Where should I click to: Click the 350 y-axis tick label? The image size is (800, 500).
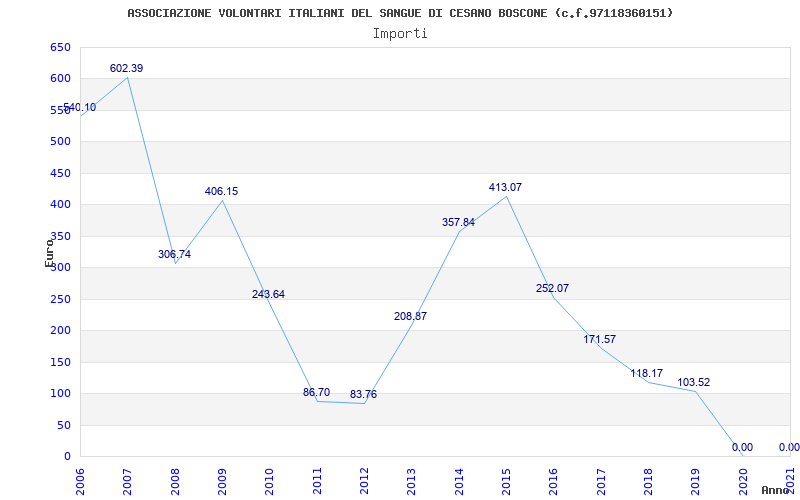(x=60, y=236)
